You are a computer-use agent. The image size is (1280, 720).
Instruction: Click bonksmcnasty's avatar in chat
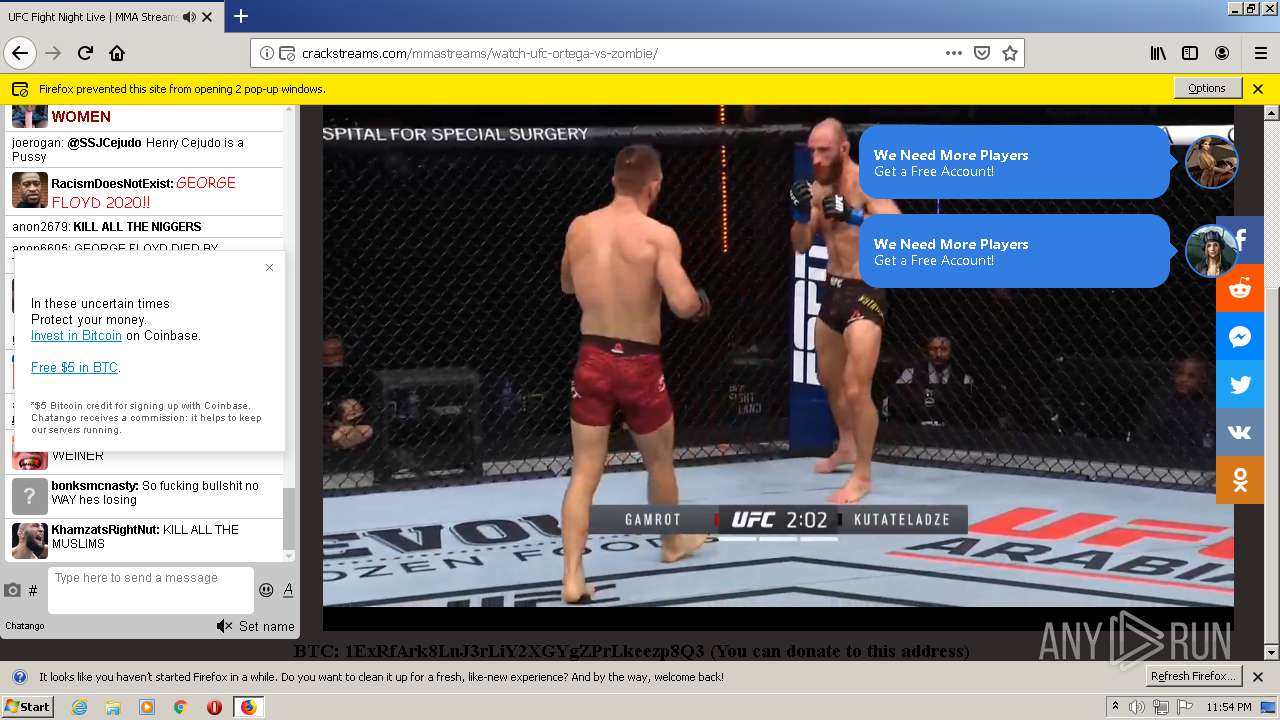coord(30,496)
